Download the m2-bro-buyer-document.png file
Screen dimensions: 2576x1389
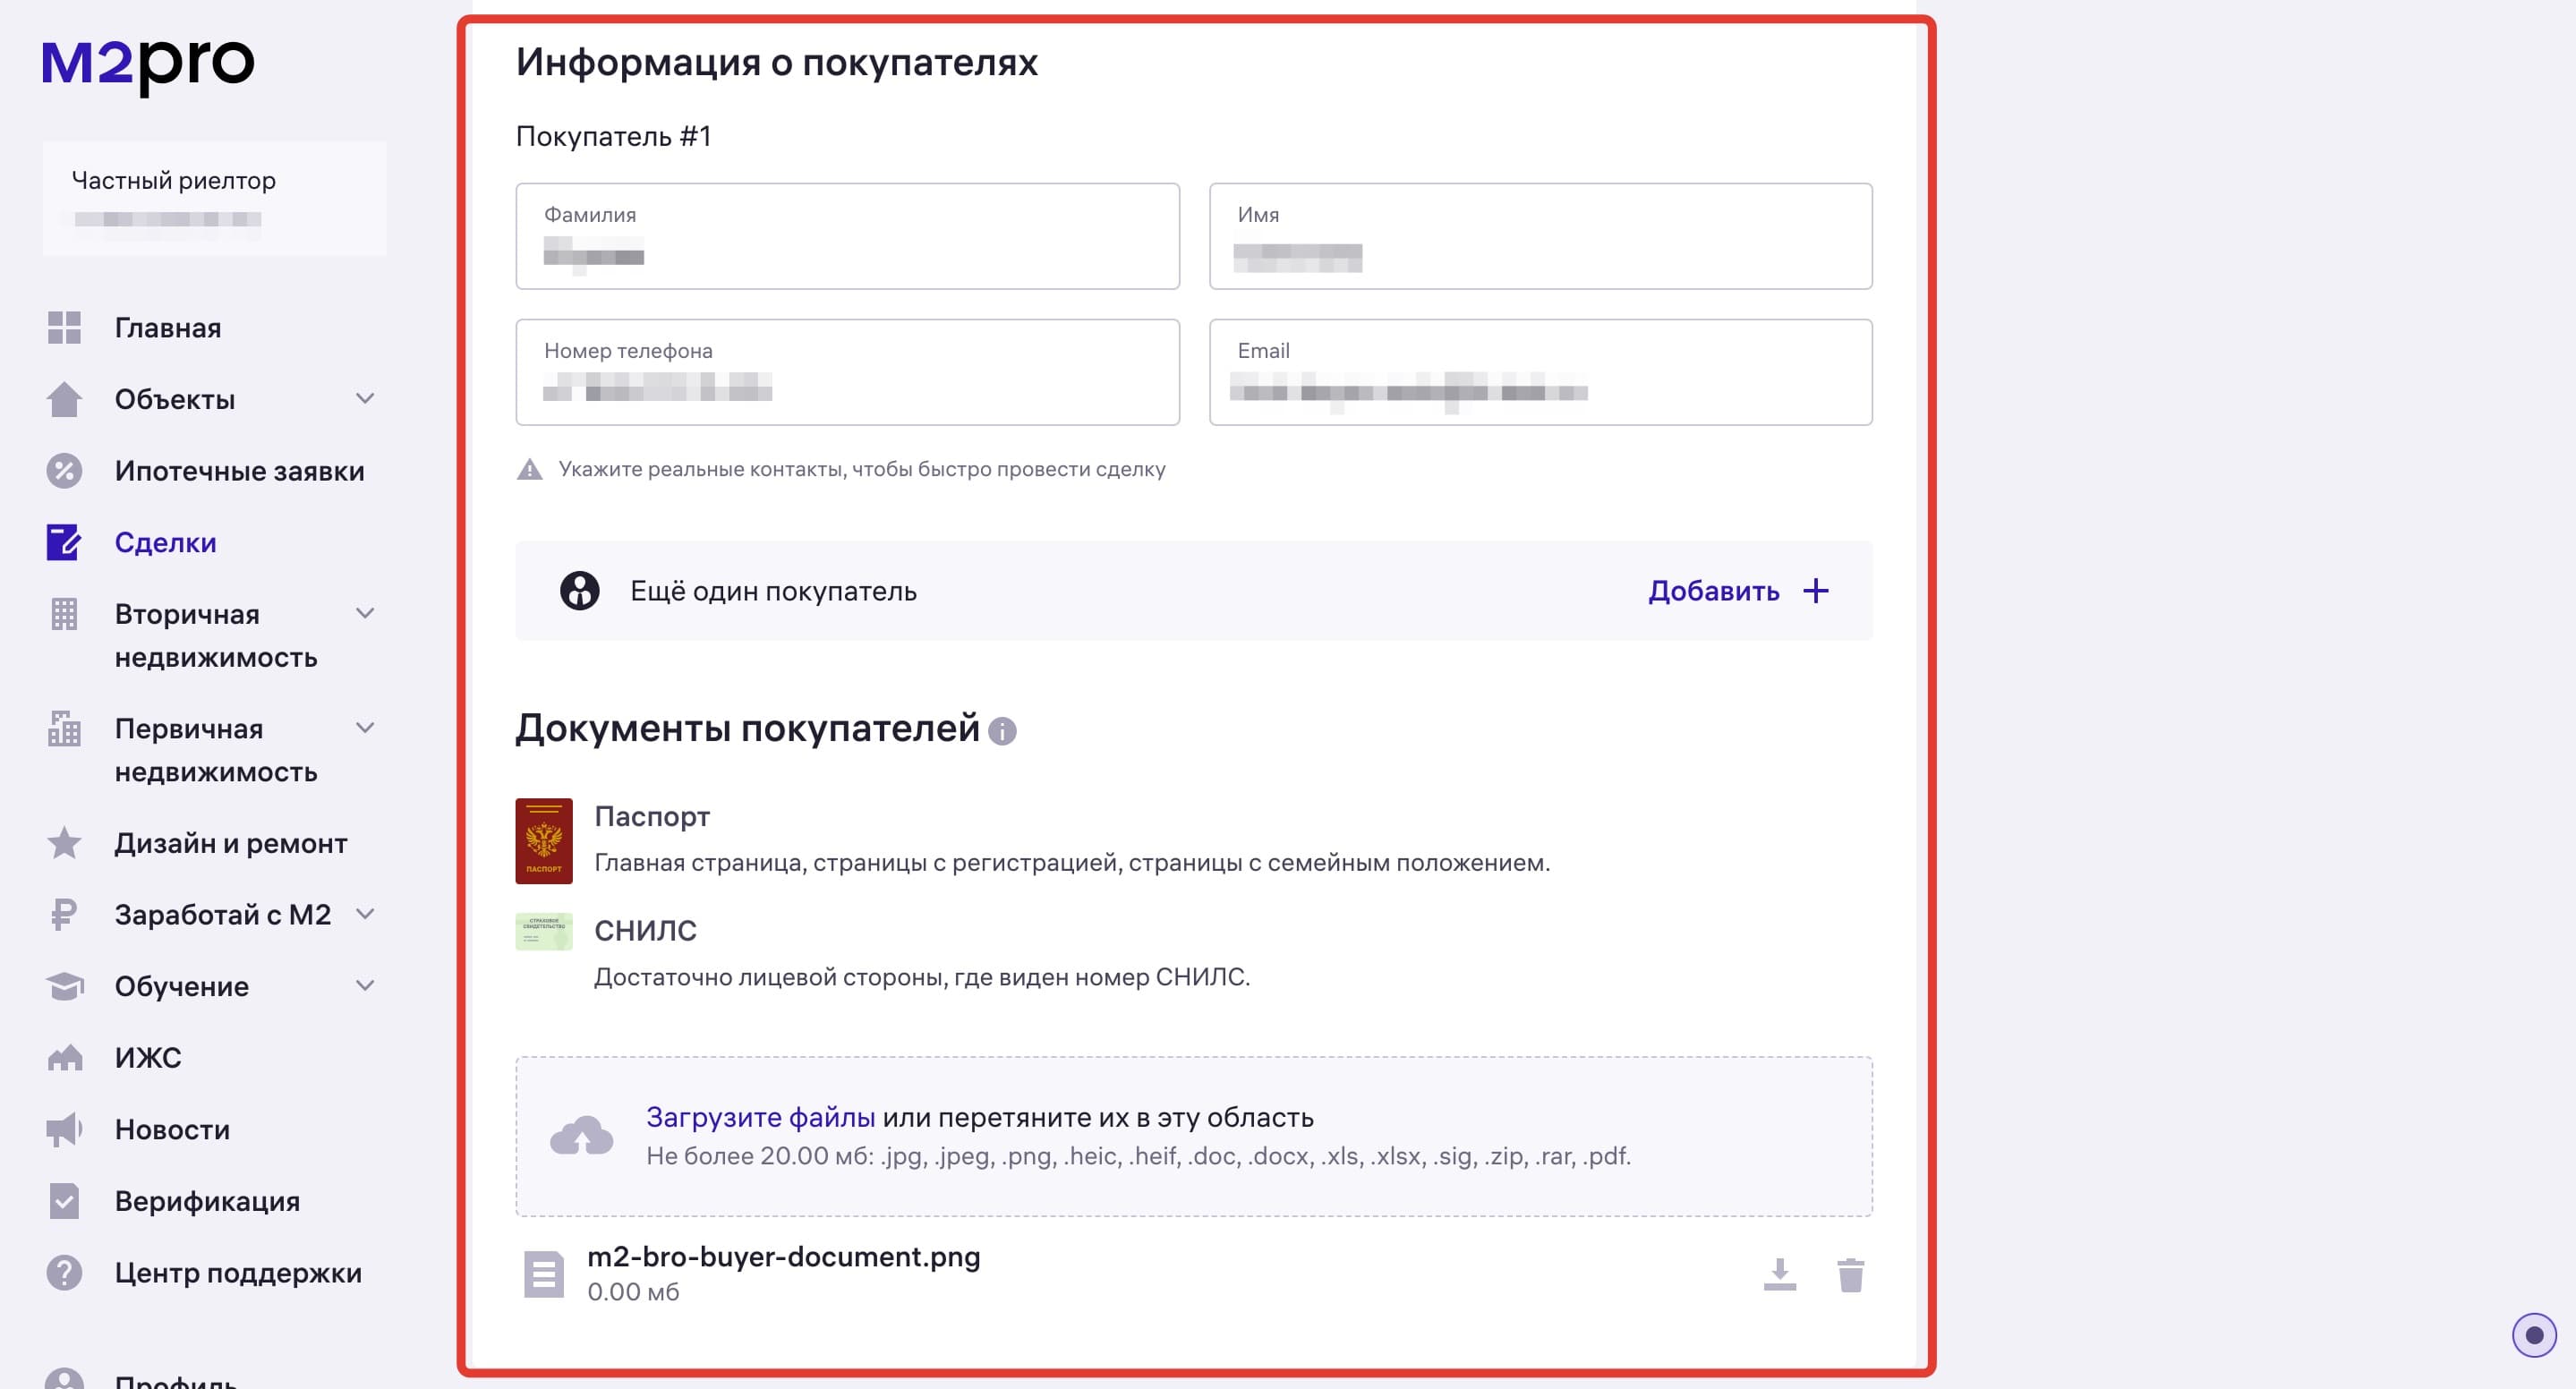click(x=1779, y=1275)
